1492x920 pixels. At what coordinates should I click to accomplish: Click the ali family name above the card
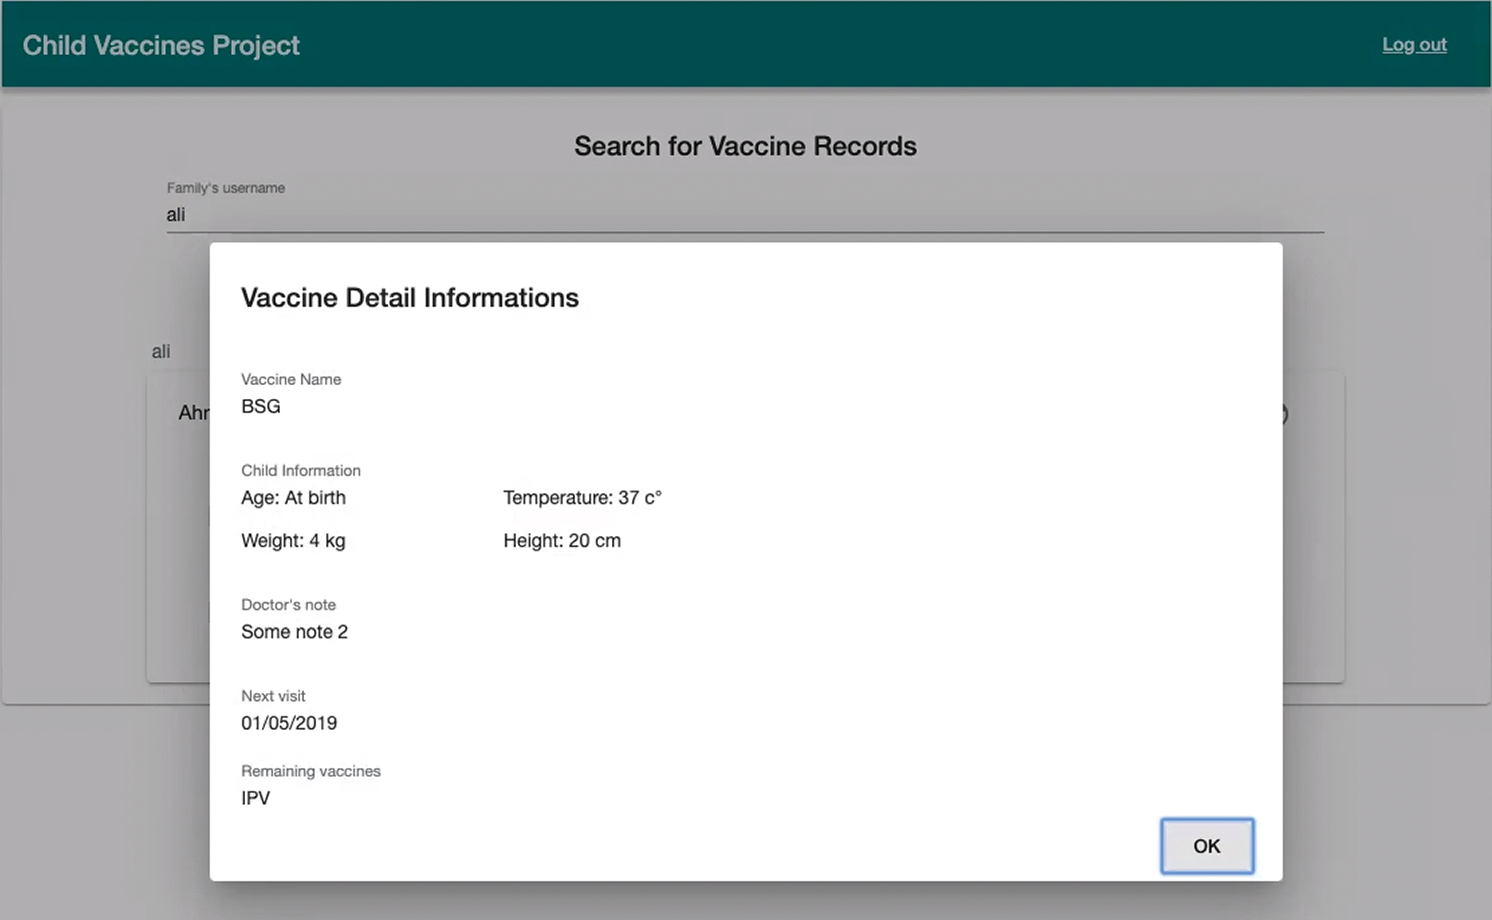click(161, 352)
